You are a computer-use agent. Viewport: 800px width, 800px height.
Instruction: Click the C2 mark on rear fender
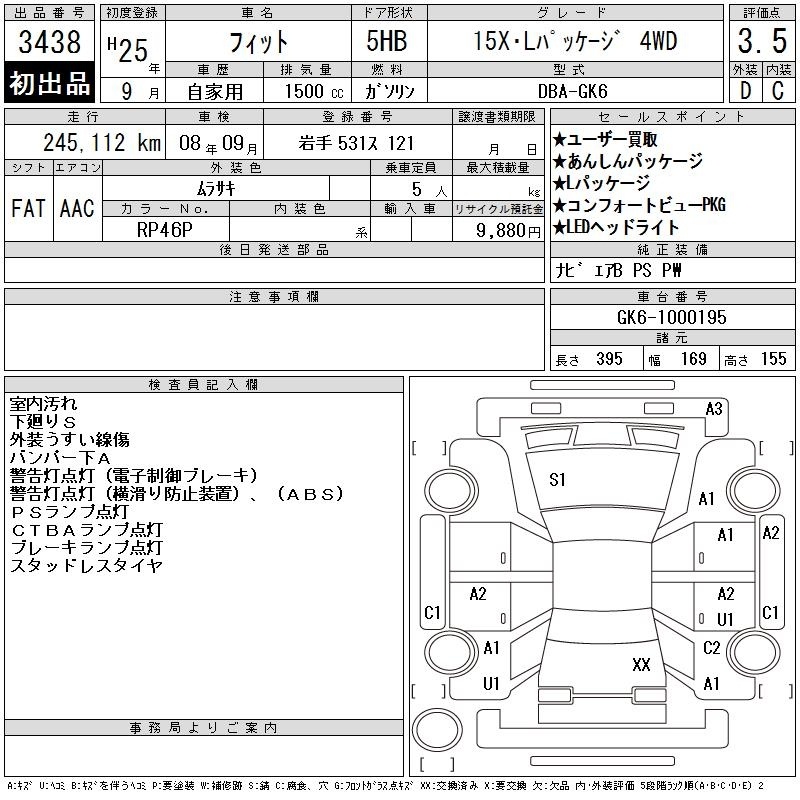pyautogui.click(x=712, y=647)
